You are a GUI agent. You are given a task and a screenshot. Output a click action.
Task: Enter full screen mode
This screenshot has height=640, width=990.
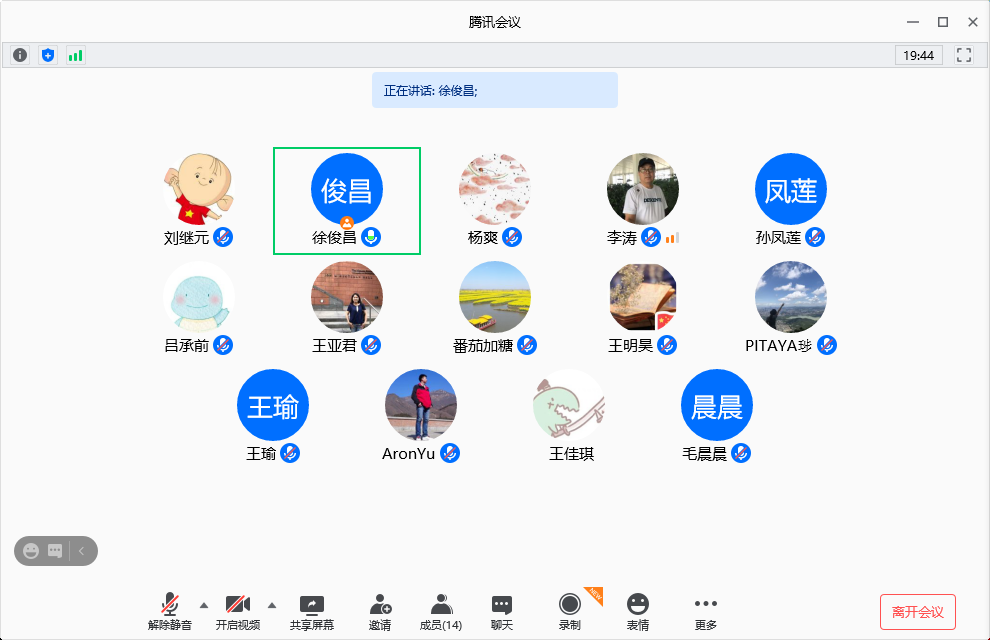[x=964, y=55]
